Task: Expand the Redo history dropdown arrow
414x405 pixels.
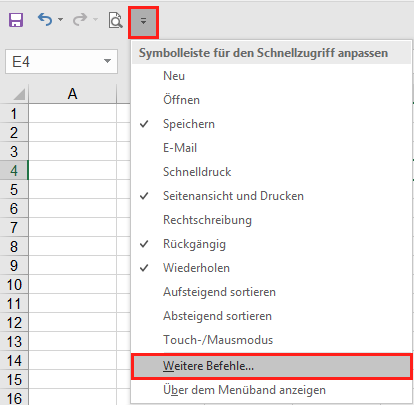Action: [96, 20]
